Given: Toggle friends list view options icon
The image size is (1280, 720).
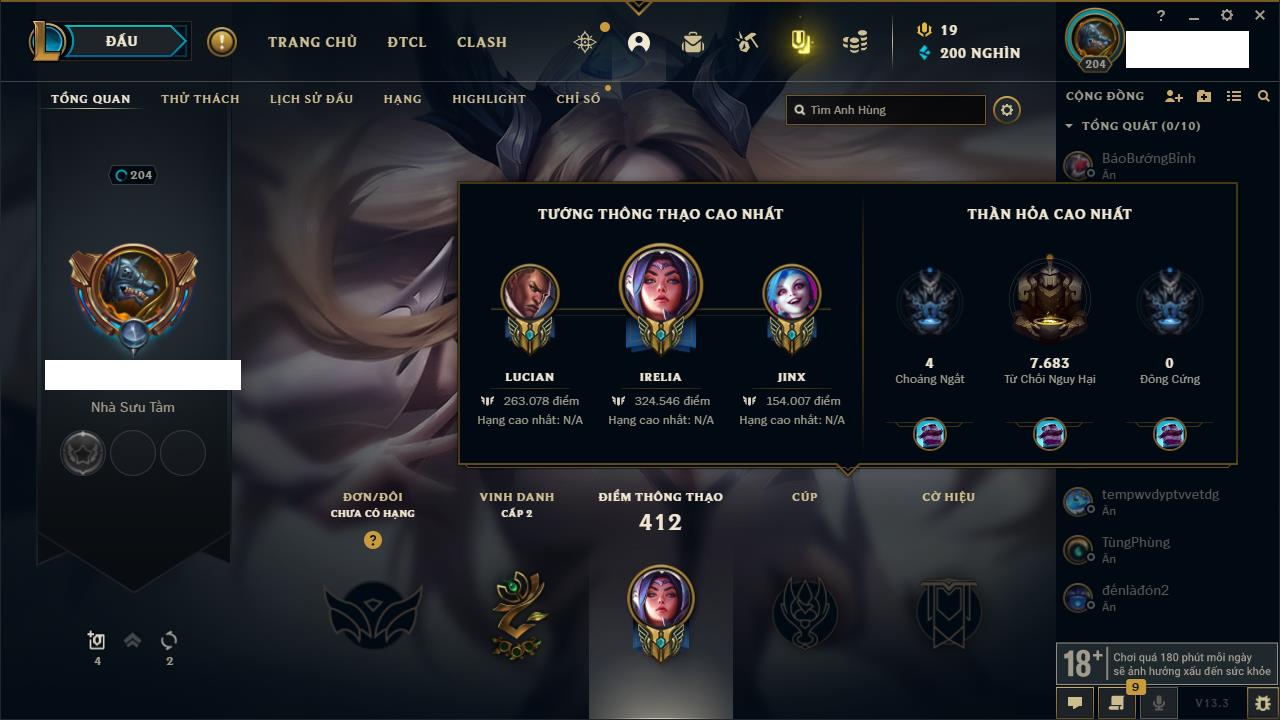Looking at the screenshot, I should (x=1234, y=96).
